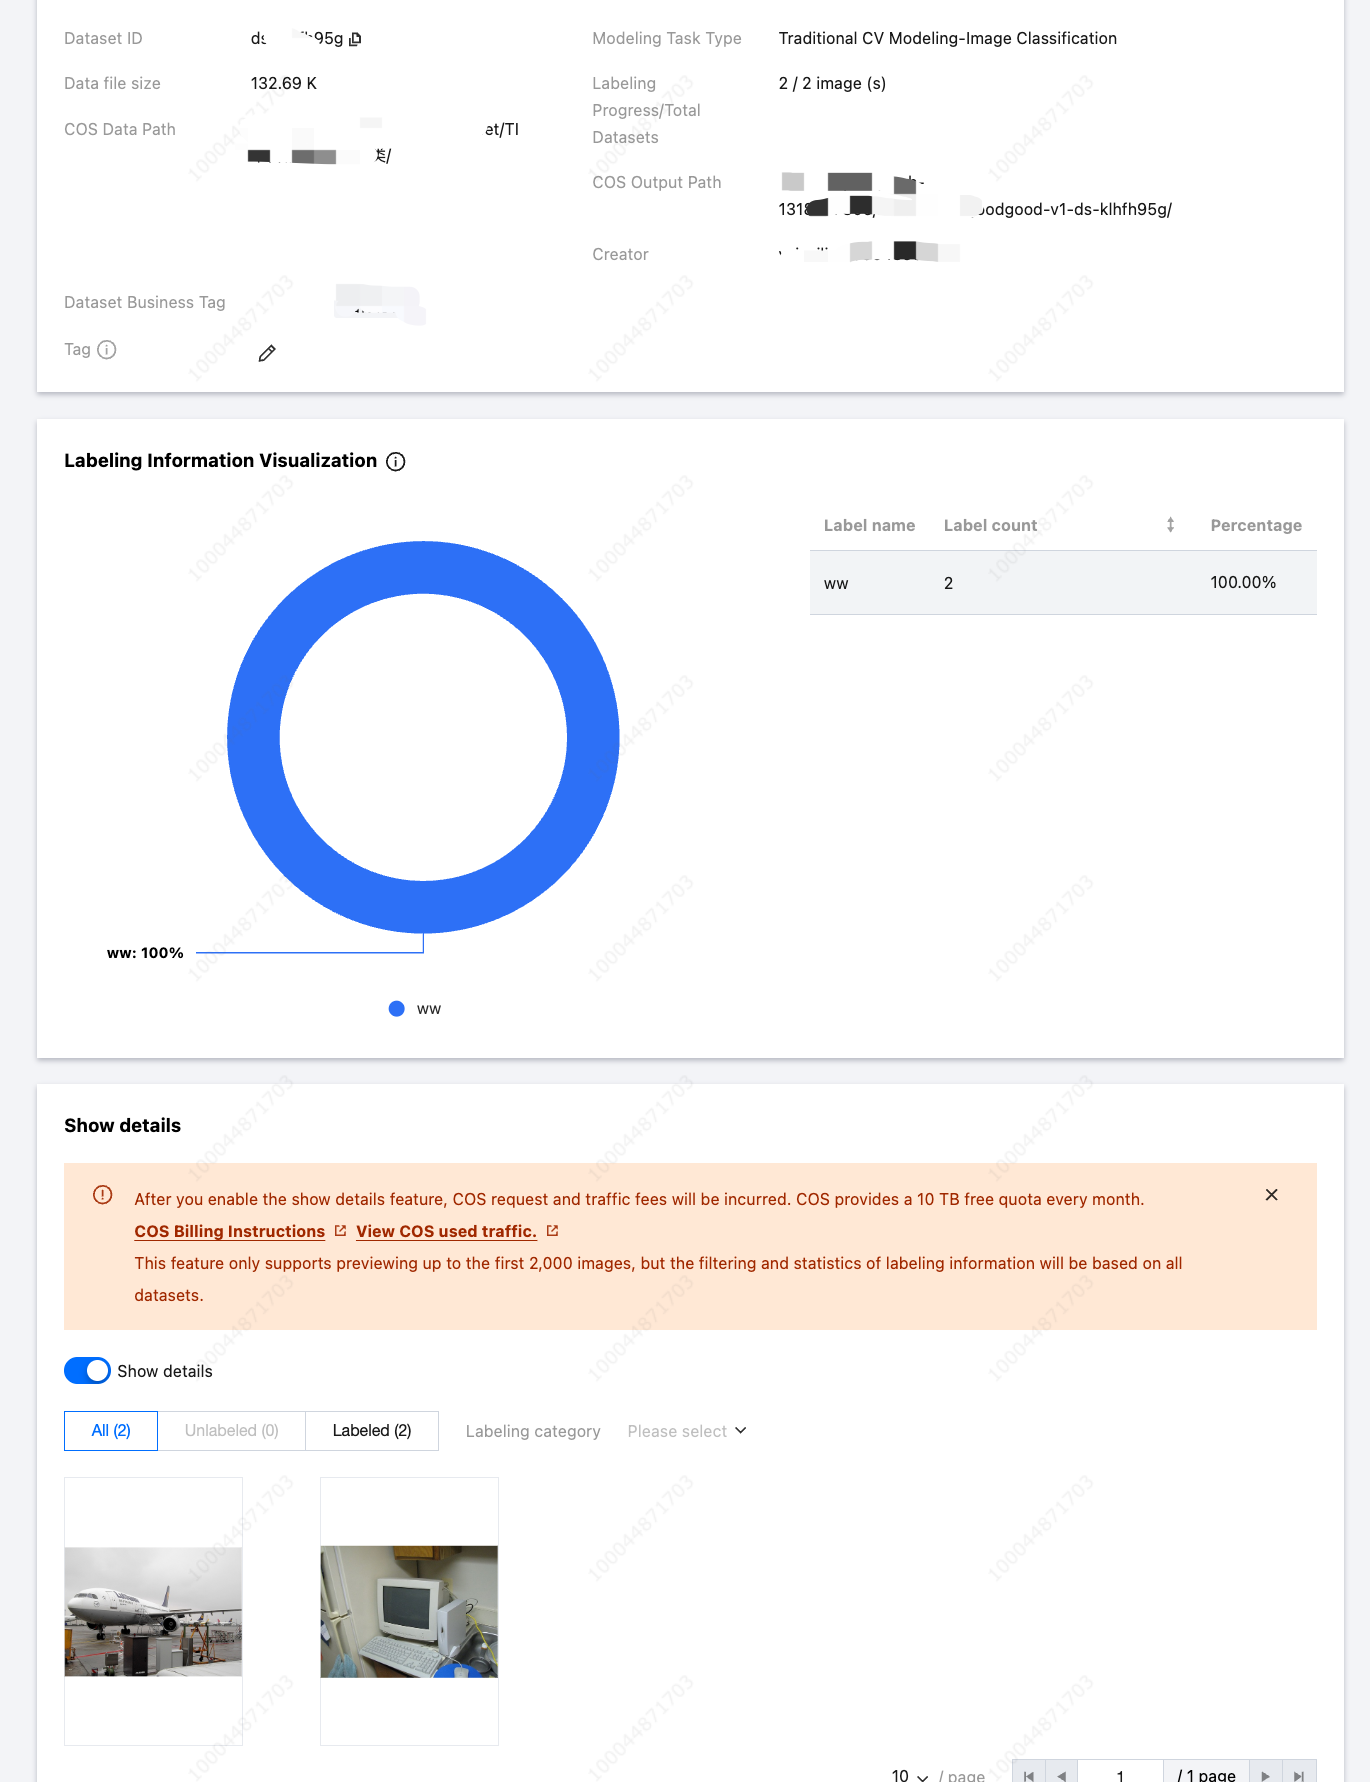1370x1782 pixels.
Task: Copy the Dataset ID
Action: pyautogui.click(x=356, y=39)
